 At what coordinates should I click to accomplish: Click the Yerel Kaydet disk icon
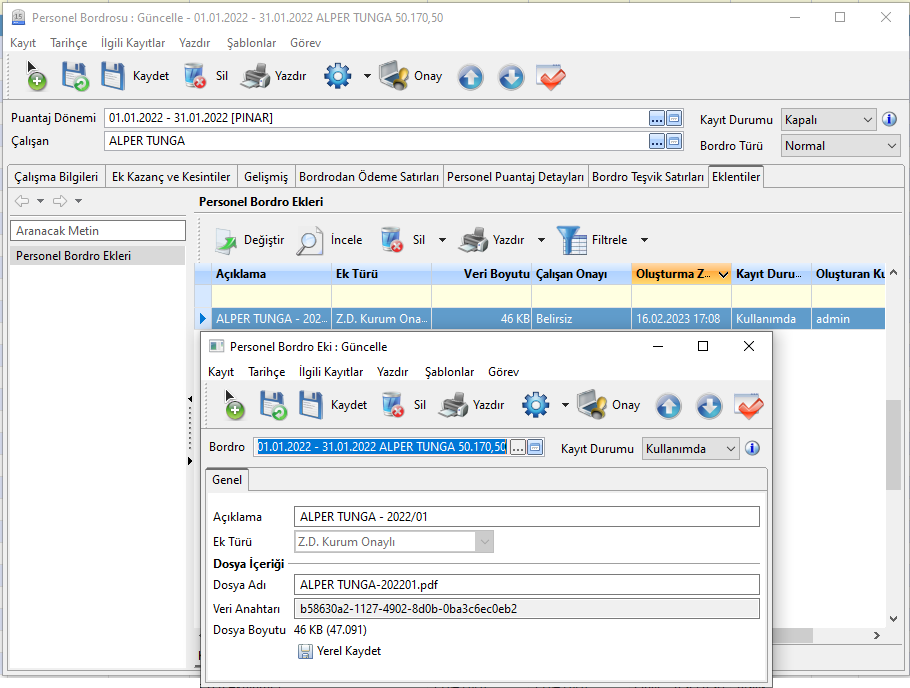(x=305, y=651)
